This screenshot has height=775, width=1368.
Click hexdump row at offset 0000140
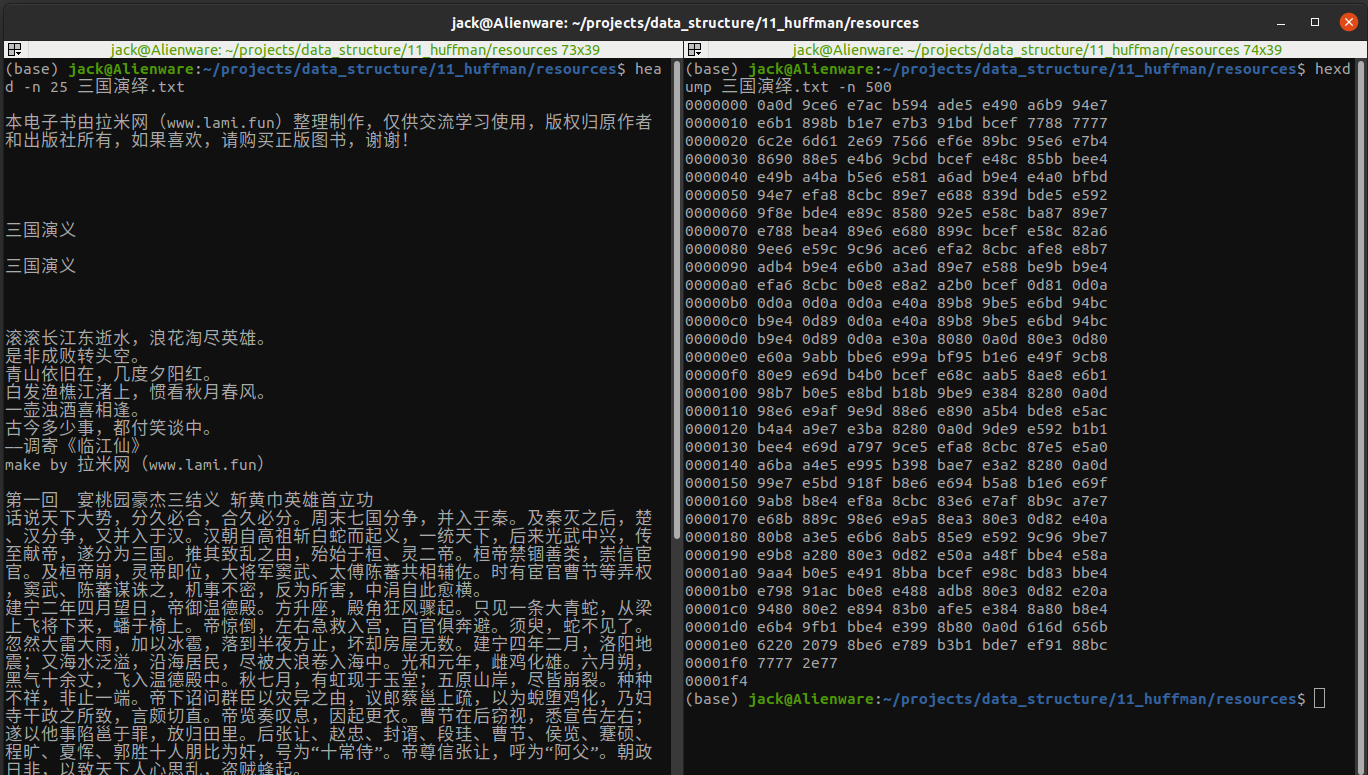(897, 465)
